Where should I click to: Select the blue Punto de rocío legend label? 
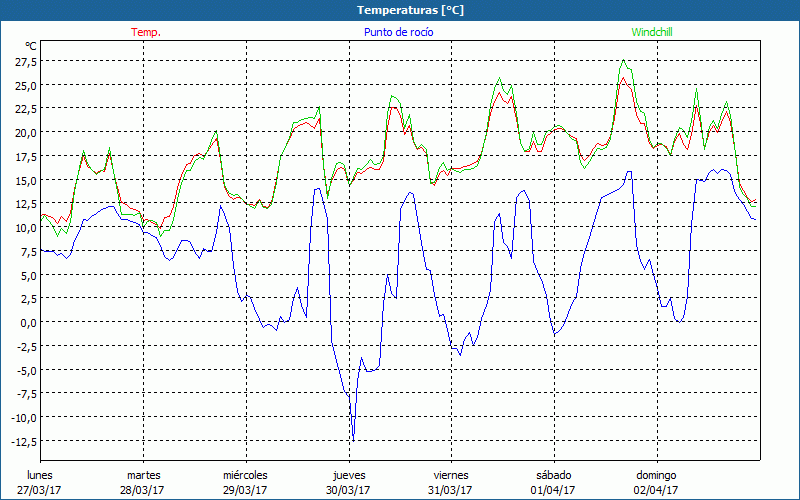click(400, 32)
